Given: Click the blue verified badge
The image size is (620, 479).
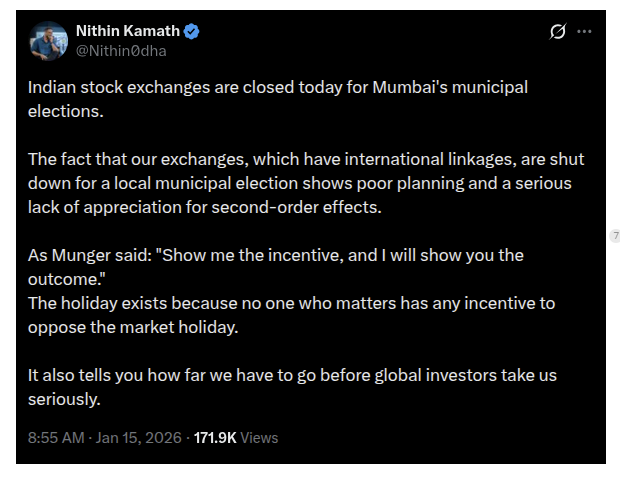Looking at the screenshot, I should pos(192,31).
